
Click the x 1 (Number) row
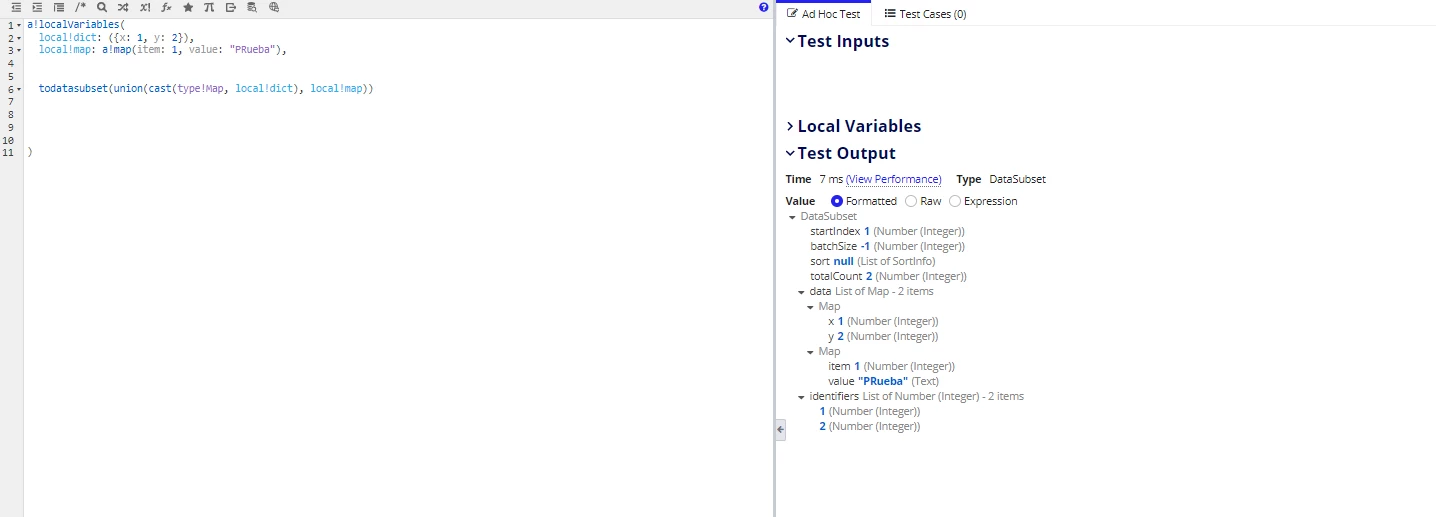[883, 321]
